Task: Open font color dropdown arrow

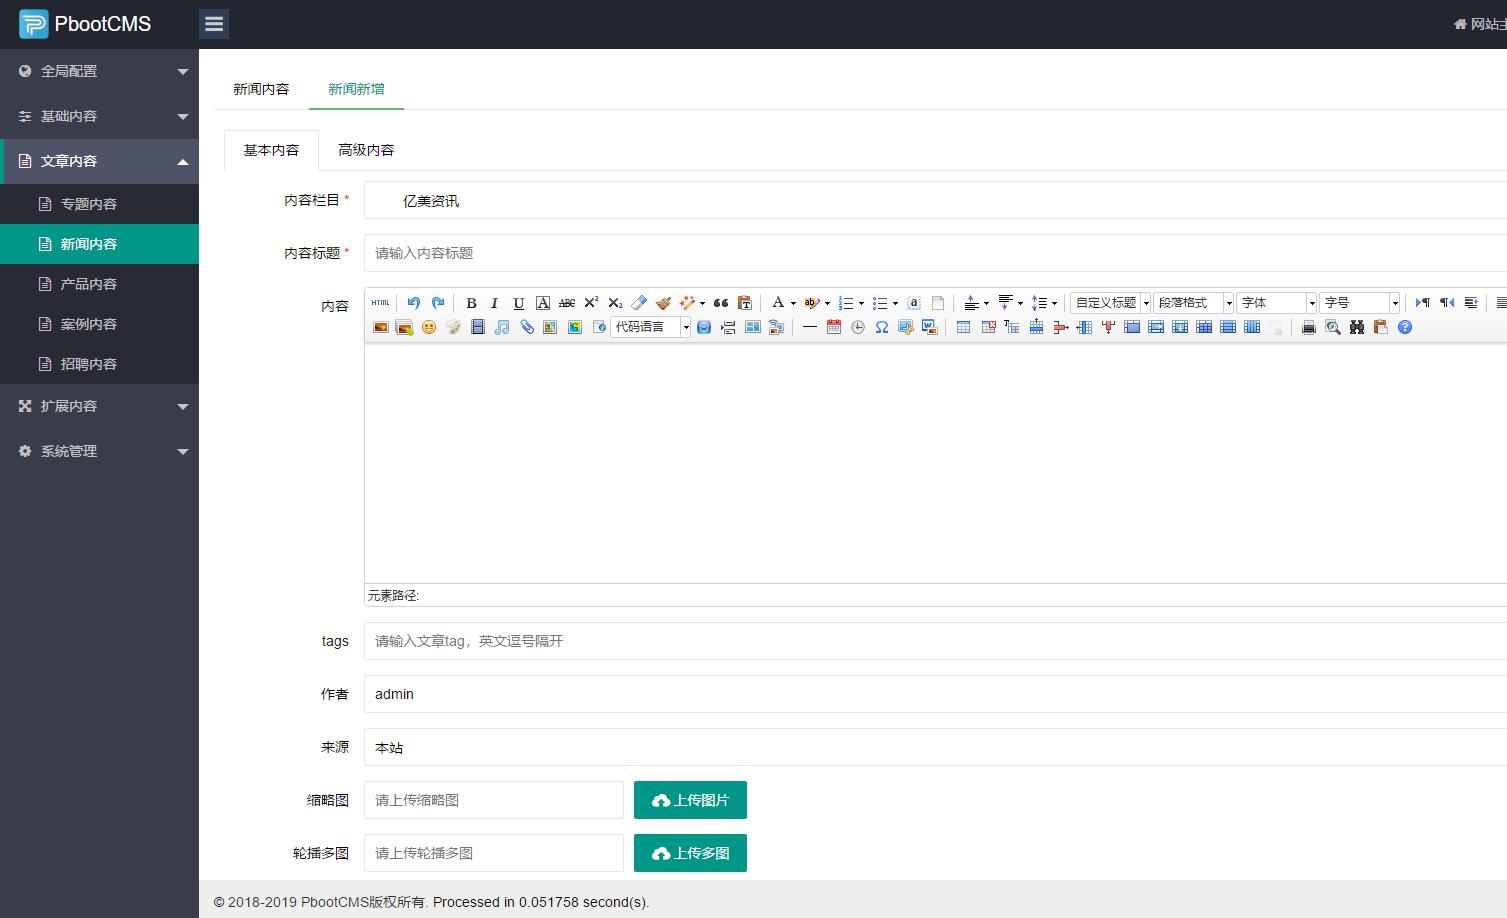Action: pyautogui.click(x=793, y=304)
